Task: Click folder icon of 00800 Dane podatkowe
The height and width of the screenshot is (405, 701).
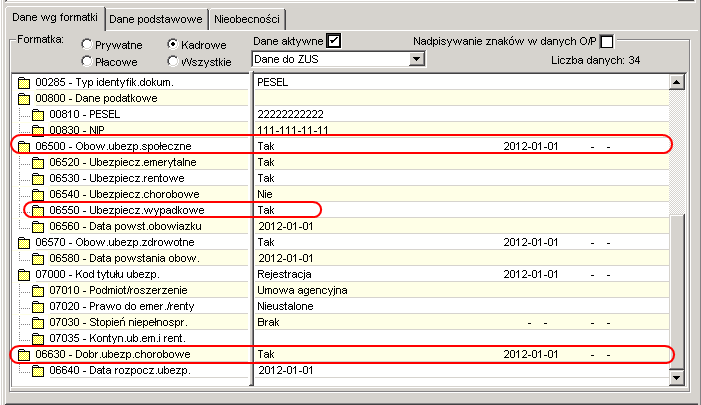Action: [24, 98]
